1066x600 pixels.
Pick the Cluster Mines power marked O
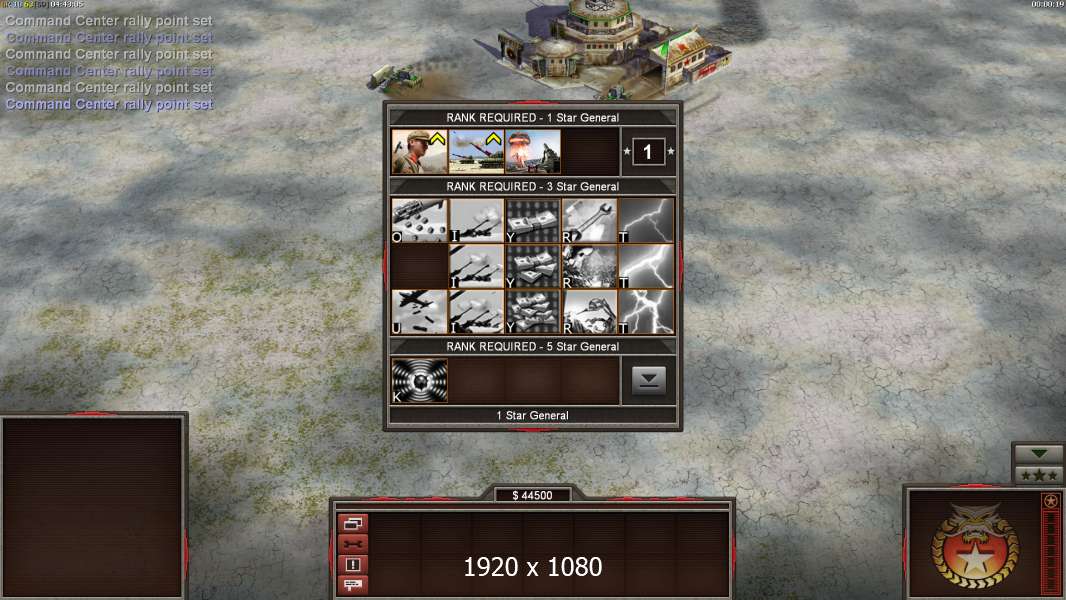tap(419, 221)
